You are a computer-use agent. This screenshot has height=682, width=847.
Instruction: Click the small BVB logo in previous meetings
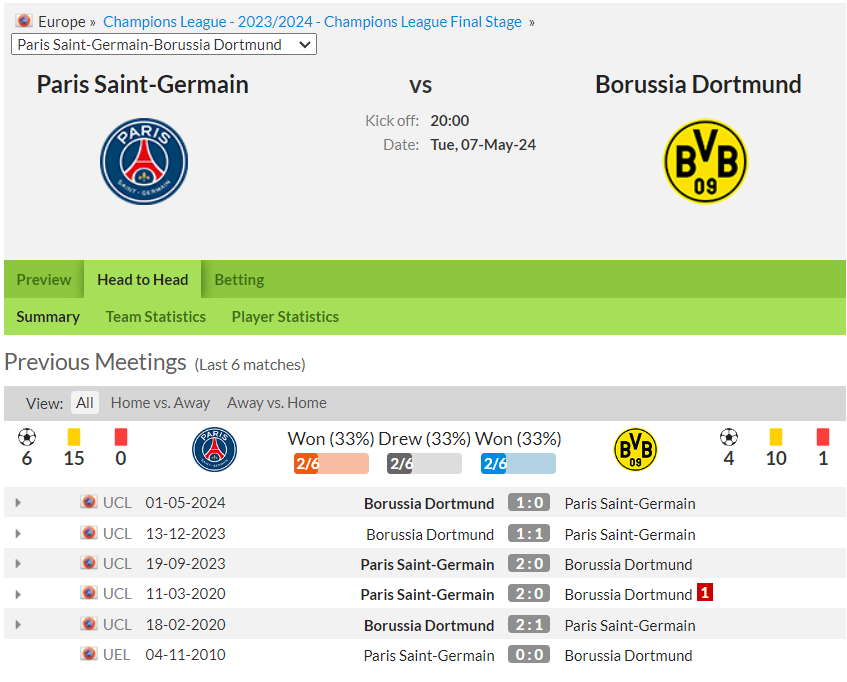pyautogui.click(x=635, y=449)
